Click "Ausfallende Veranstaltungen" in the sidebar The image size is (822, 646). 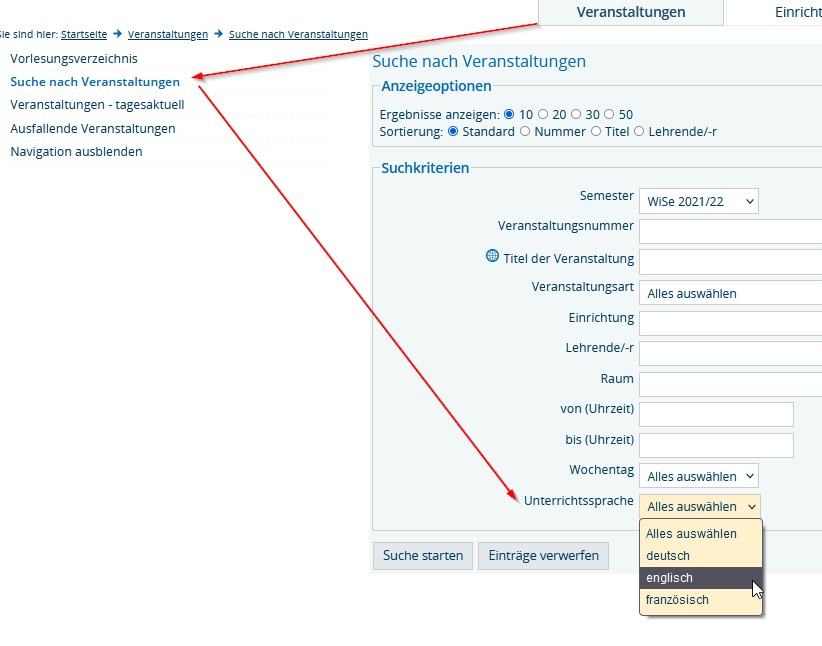(x=92, y=128)
